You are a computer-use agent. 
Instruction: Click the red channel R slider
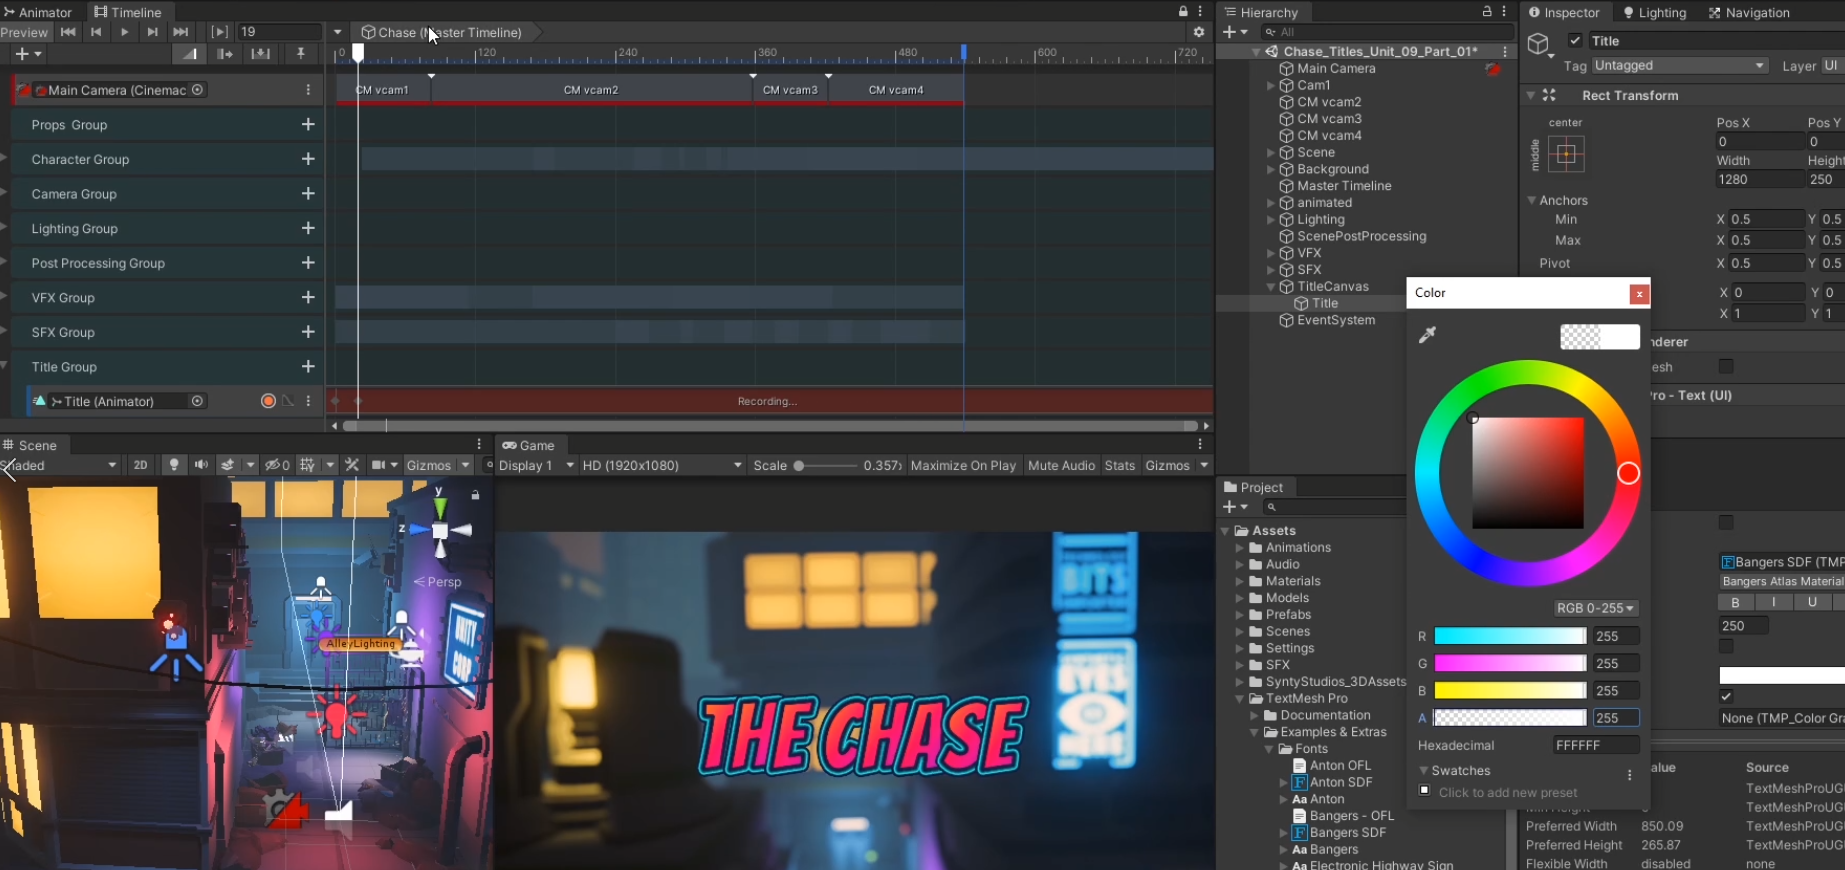1509,636
